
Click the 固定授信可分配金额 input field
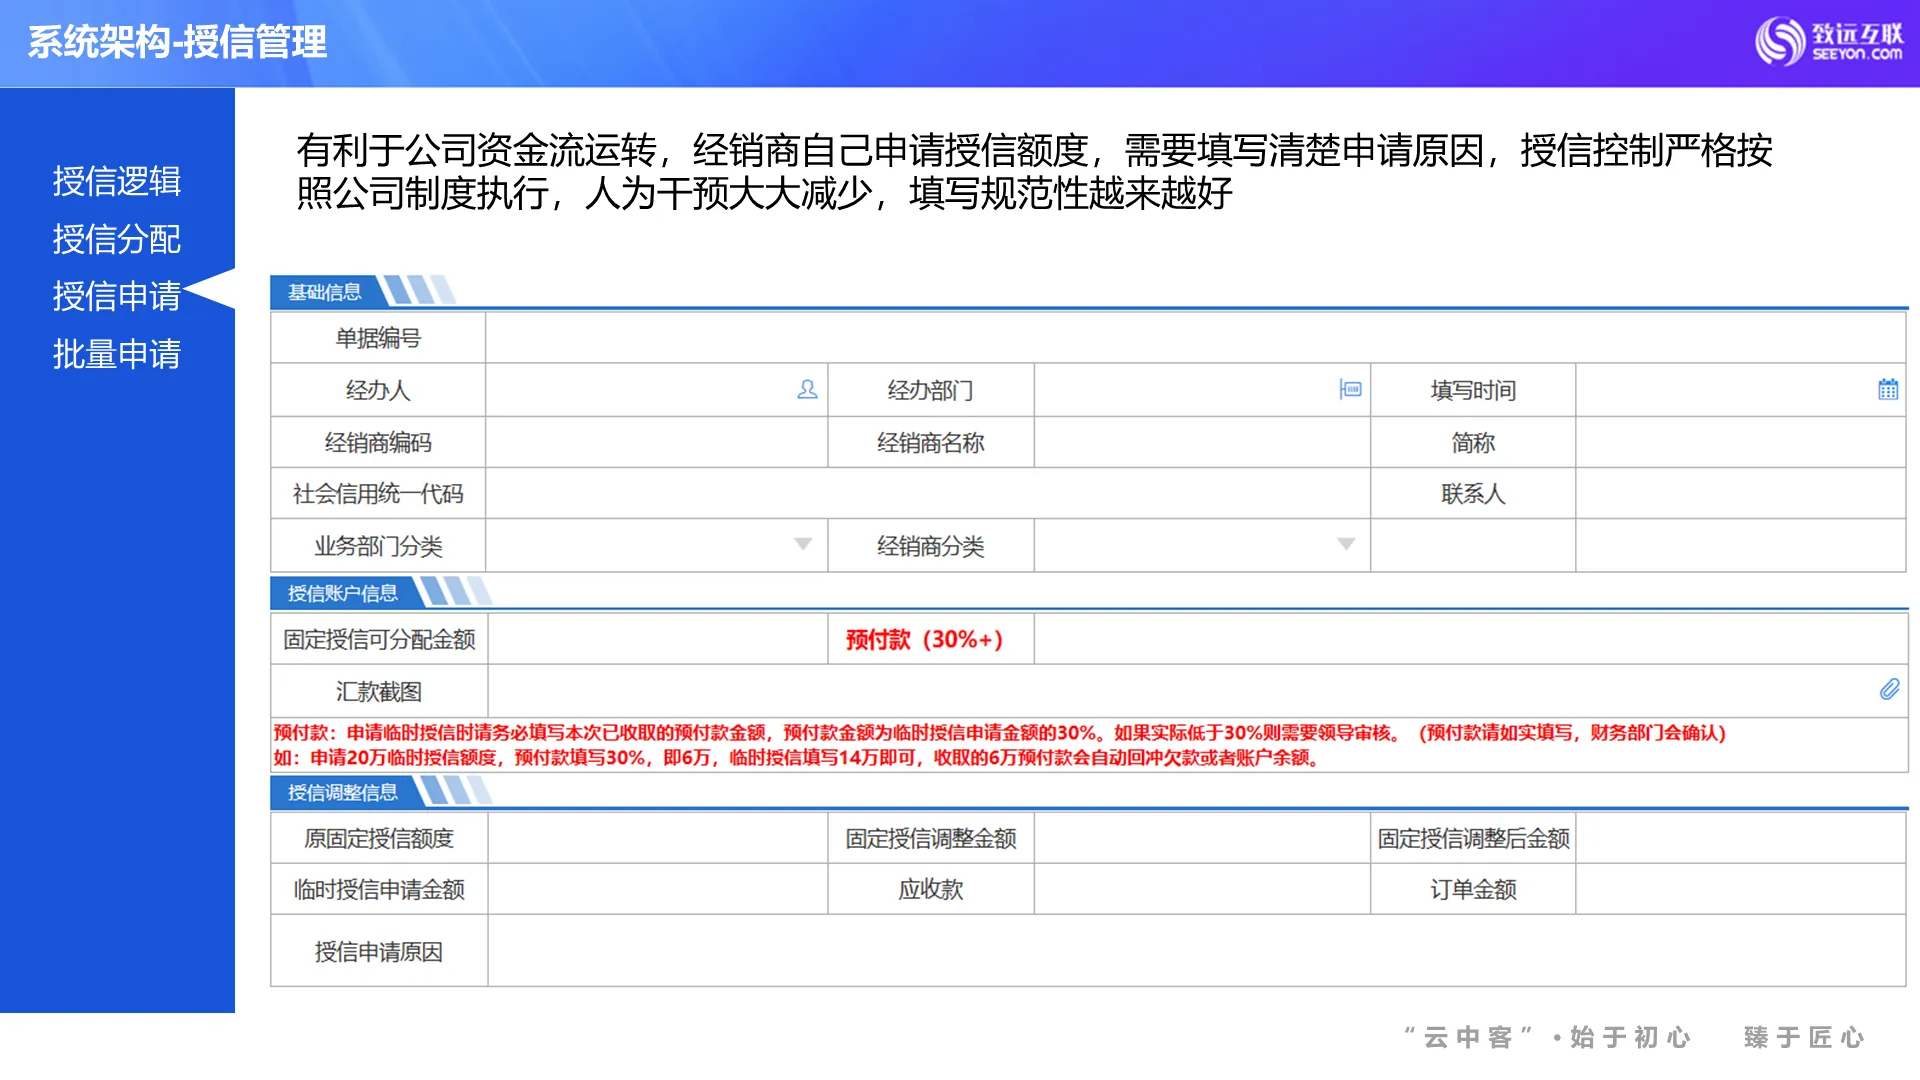(657, 639)
